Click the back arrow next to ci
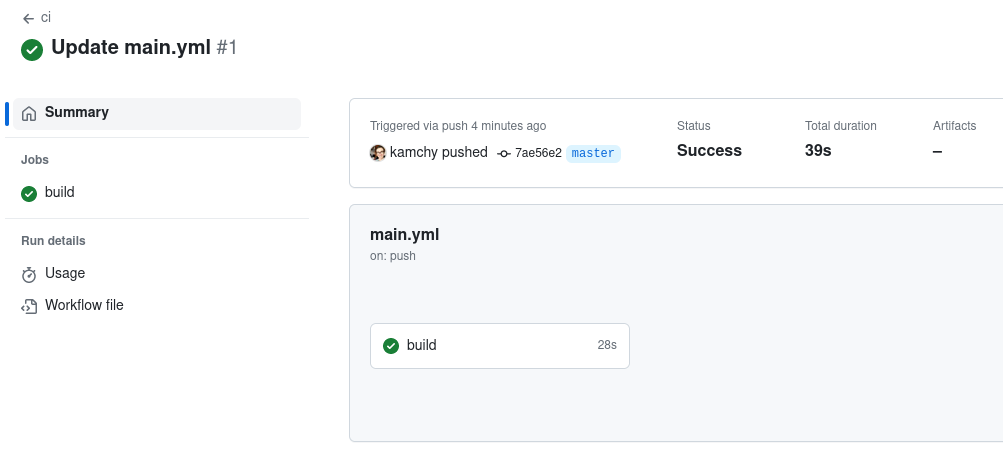The width and height of the screenshot is (1003, 460). click(x=28, y=18)
